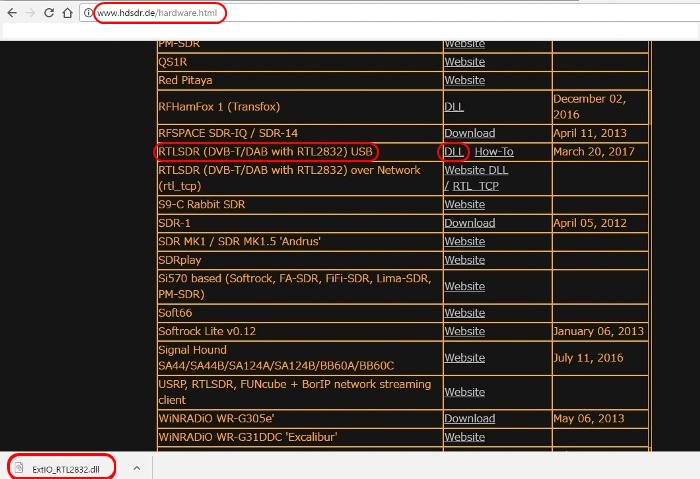Click the 'WiNRADiO WR-G305e' text
Viewport: 700px width, 479px height.
tap(216, 419)
